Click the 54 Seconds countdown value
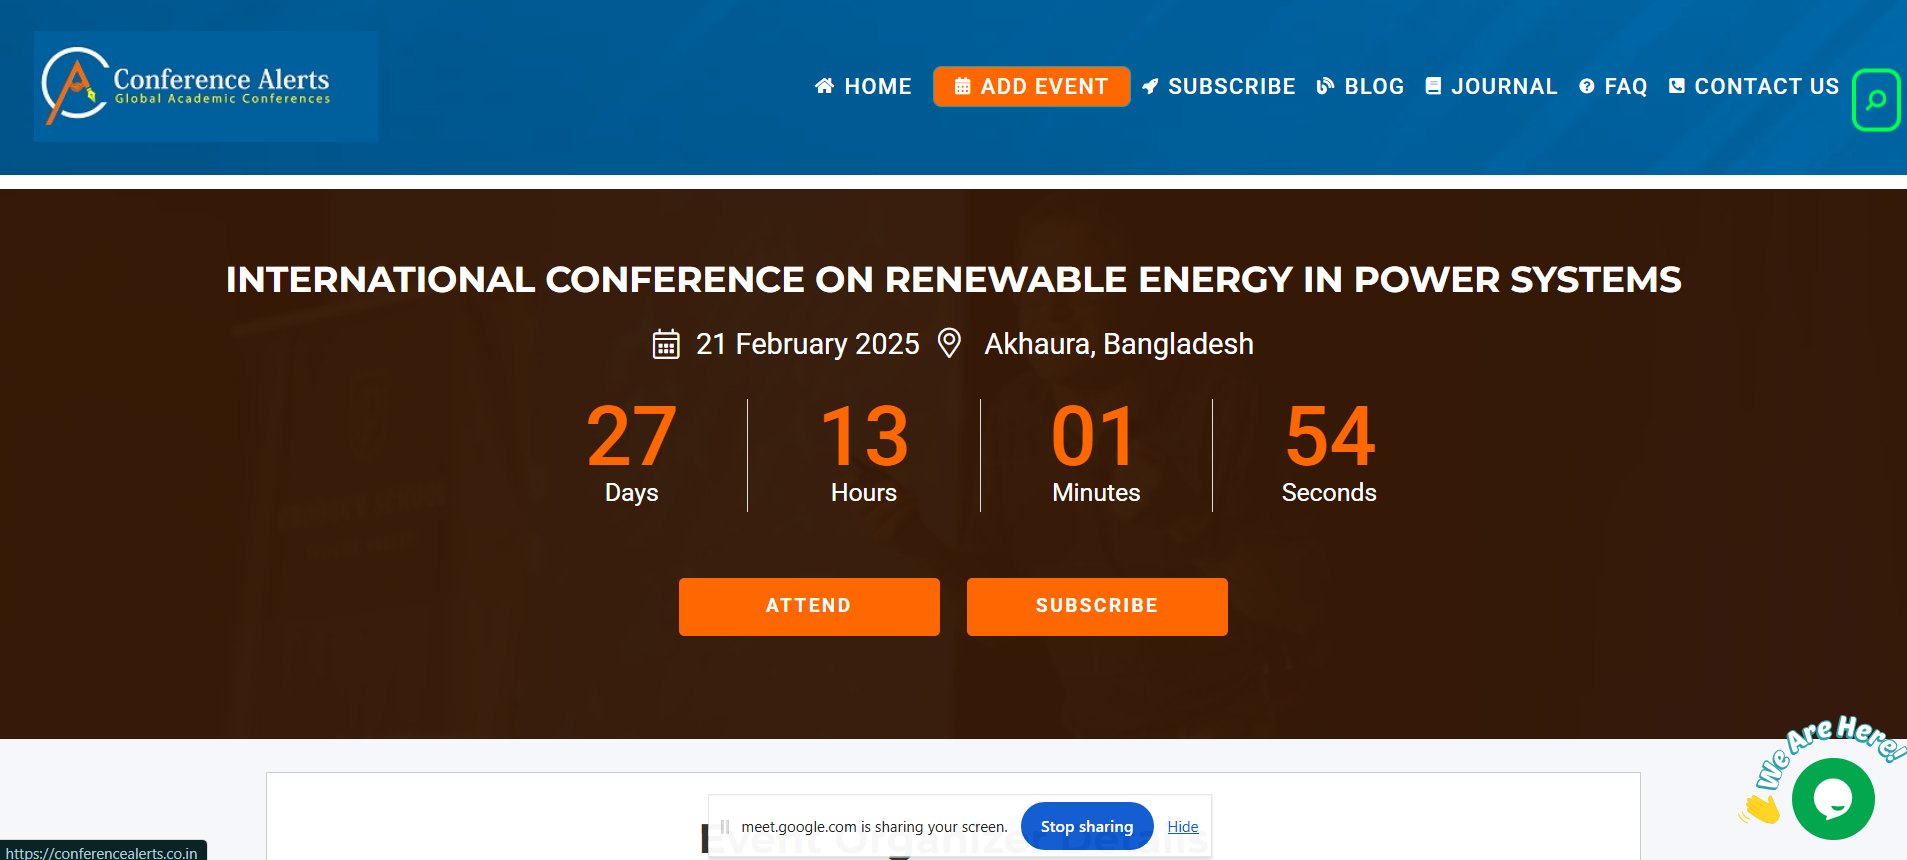 click(1330, 436)
